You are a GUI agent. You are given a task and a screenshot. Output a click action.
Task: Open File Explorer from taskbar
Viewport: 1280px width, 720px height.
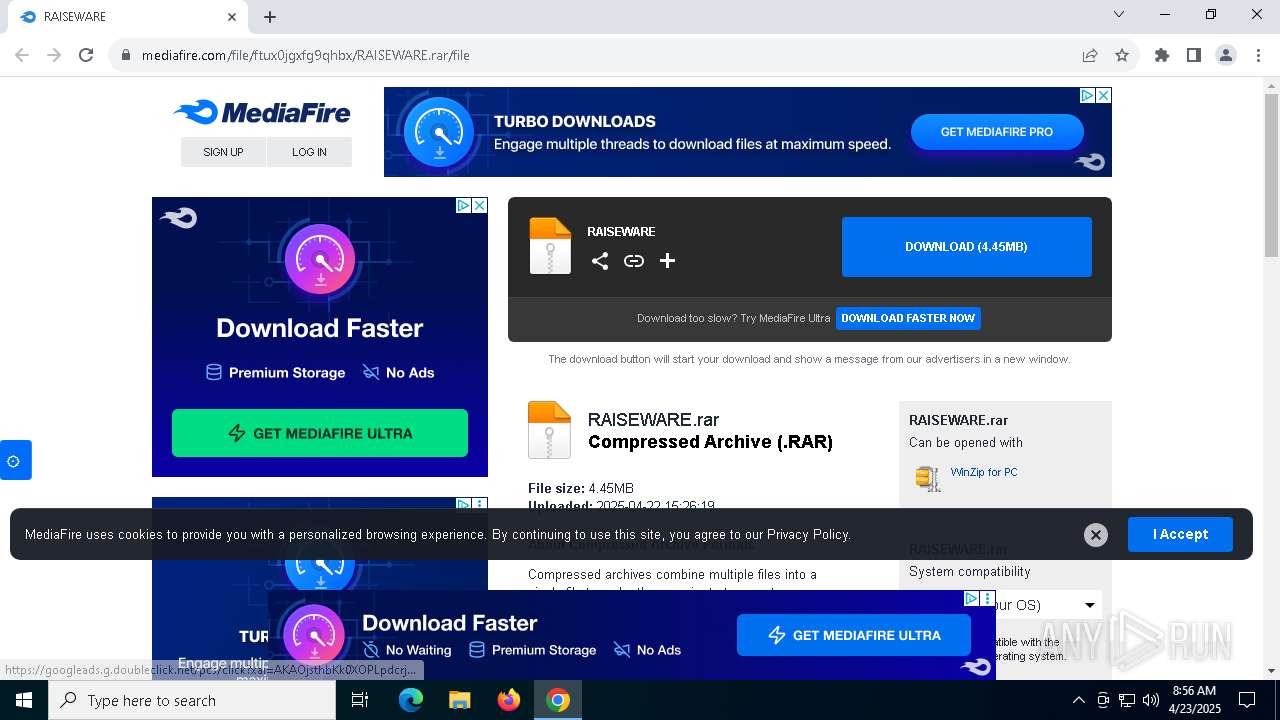pos(460,700)
